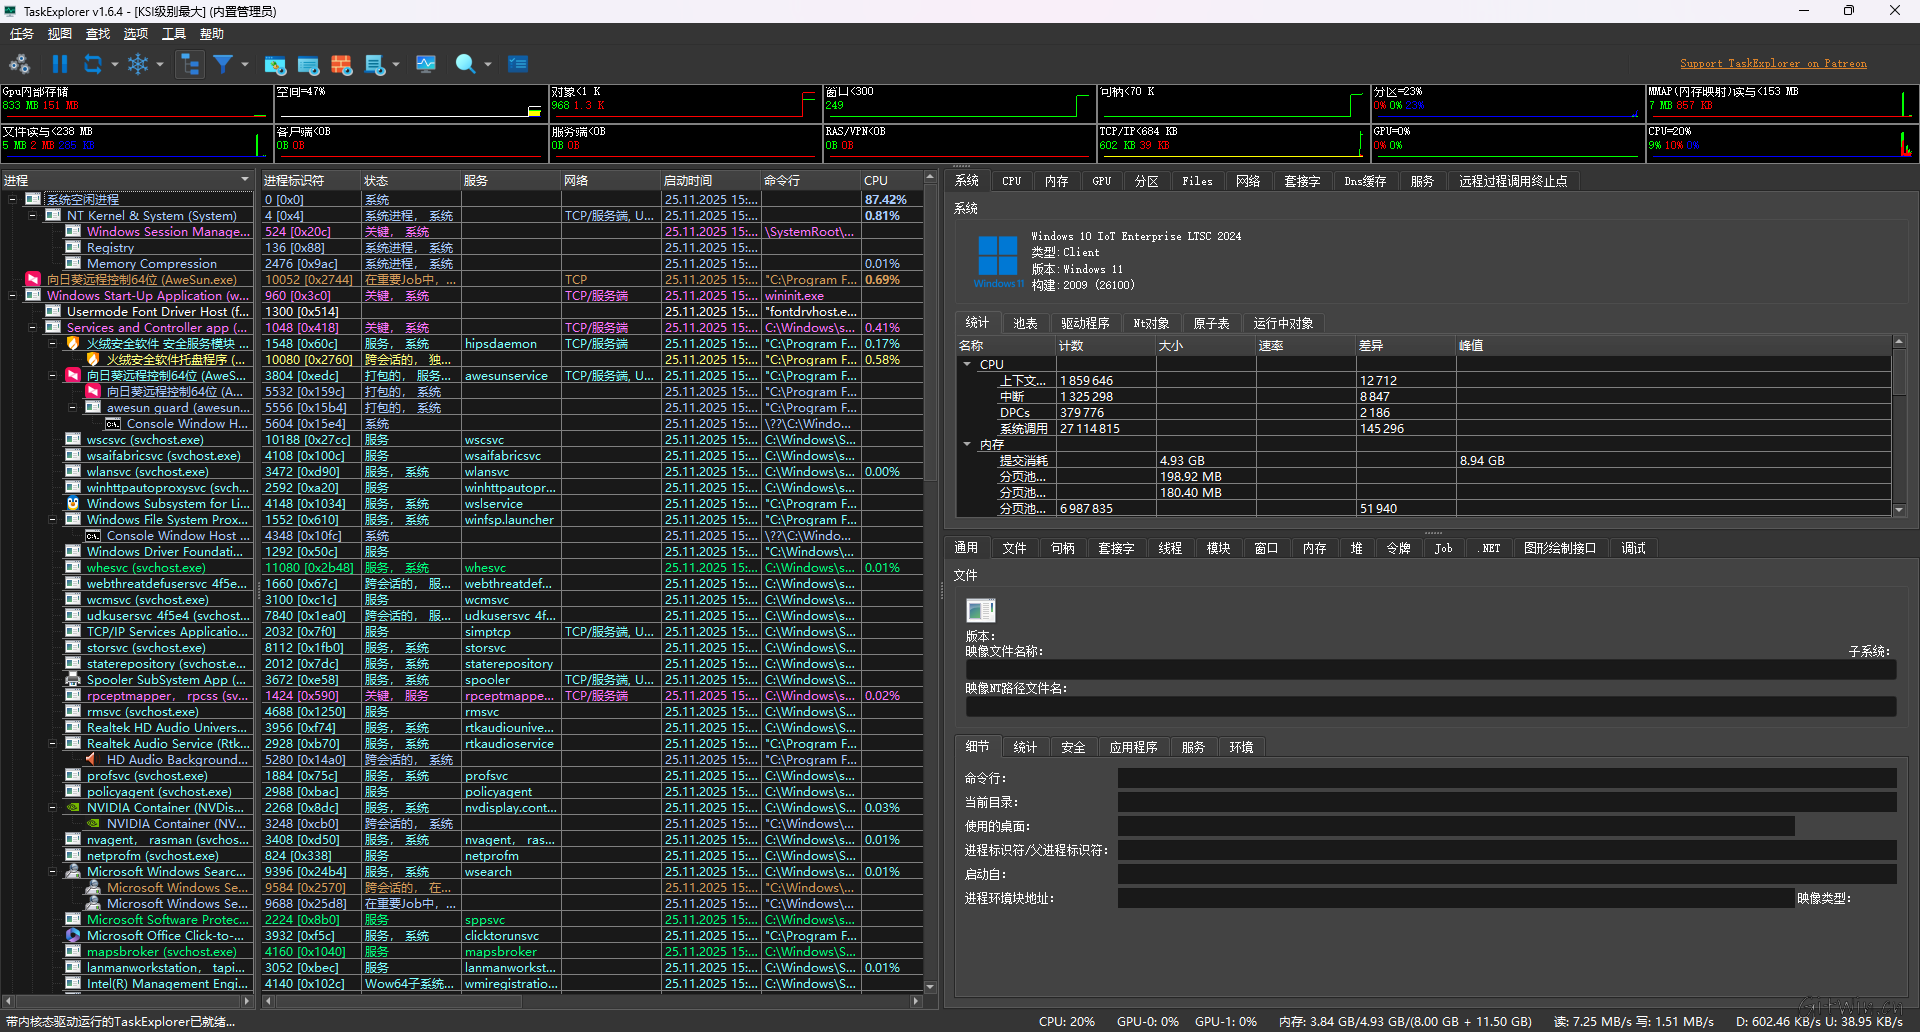Toggle the process tree view button
Screen dimensions: 1920x1032
point(189,64)
